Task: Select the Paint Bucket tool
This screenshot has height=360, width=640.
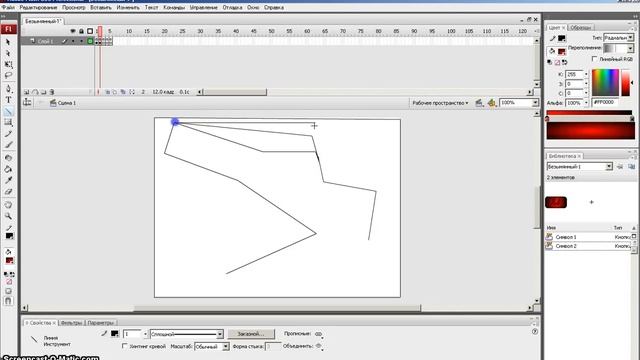Action: click(8, 169)
